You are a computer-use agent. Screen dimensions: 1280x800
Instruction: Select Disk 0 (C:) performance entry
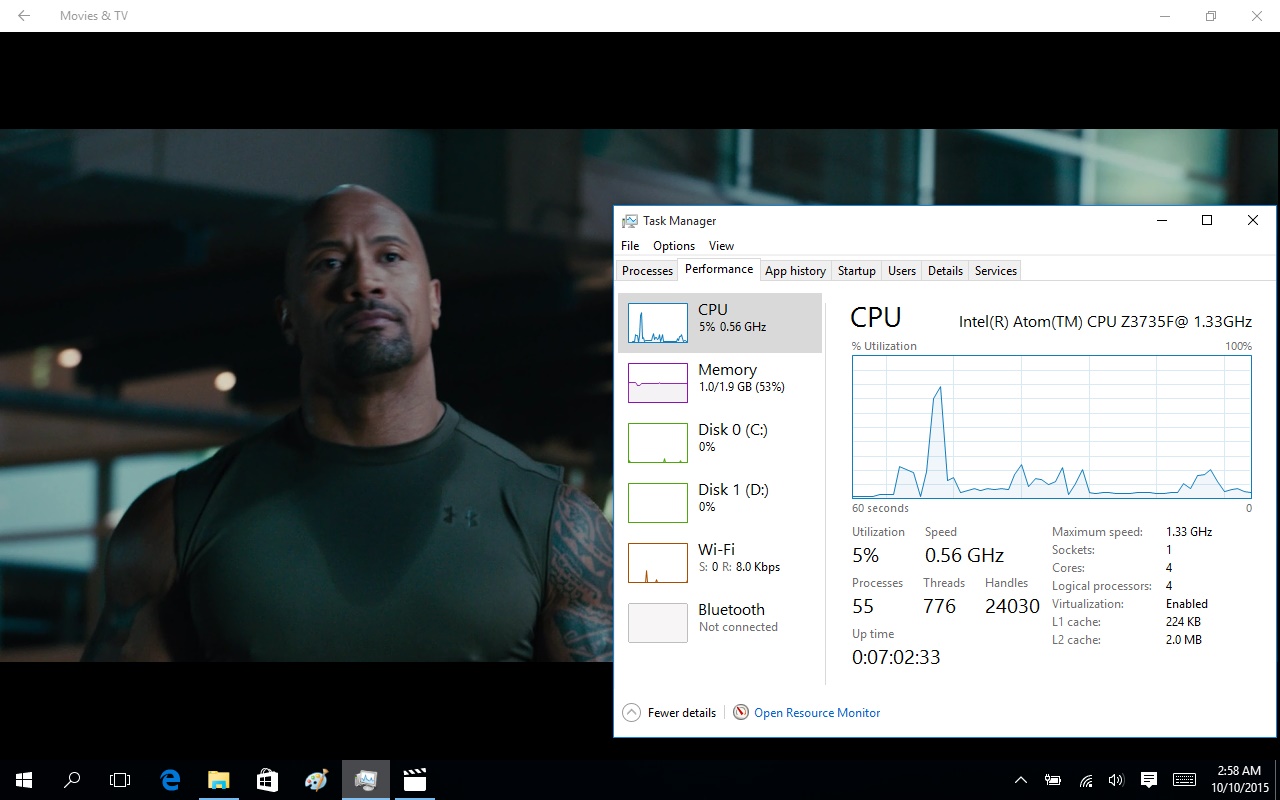click(x=720, y=443)
